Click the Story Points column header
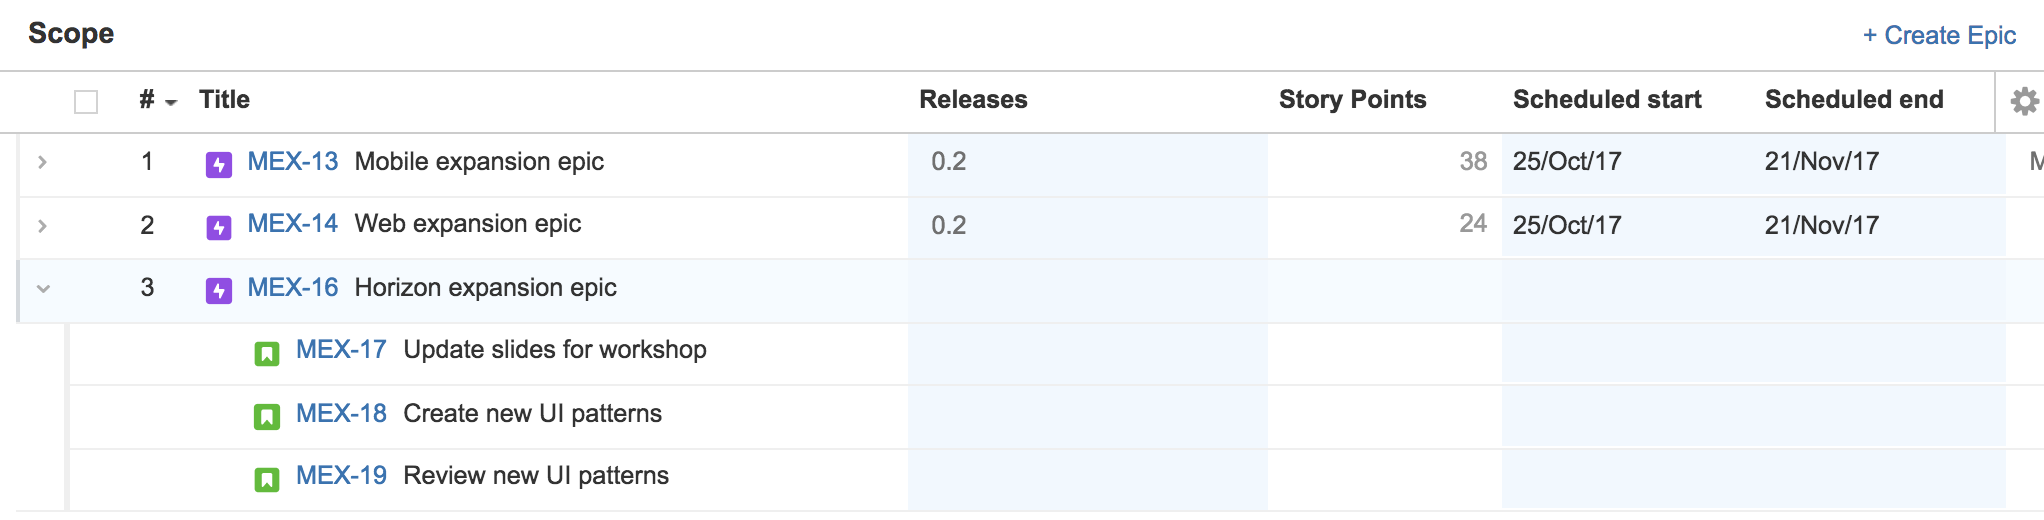The width and height of the screenshot is (2044, 520). 1352,100
